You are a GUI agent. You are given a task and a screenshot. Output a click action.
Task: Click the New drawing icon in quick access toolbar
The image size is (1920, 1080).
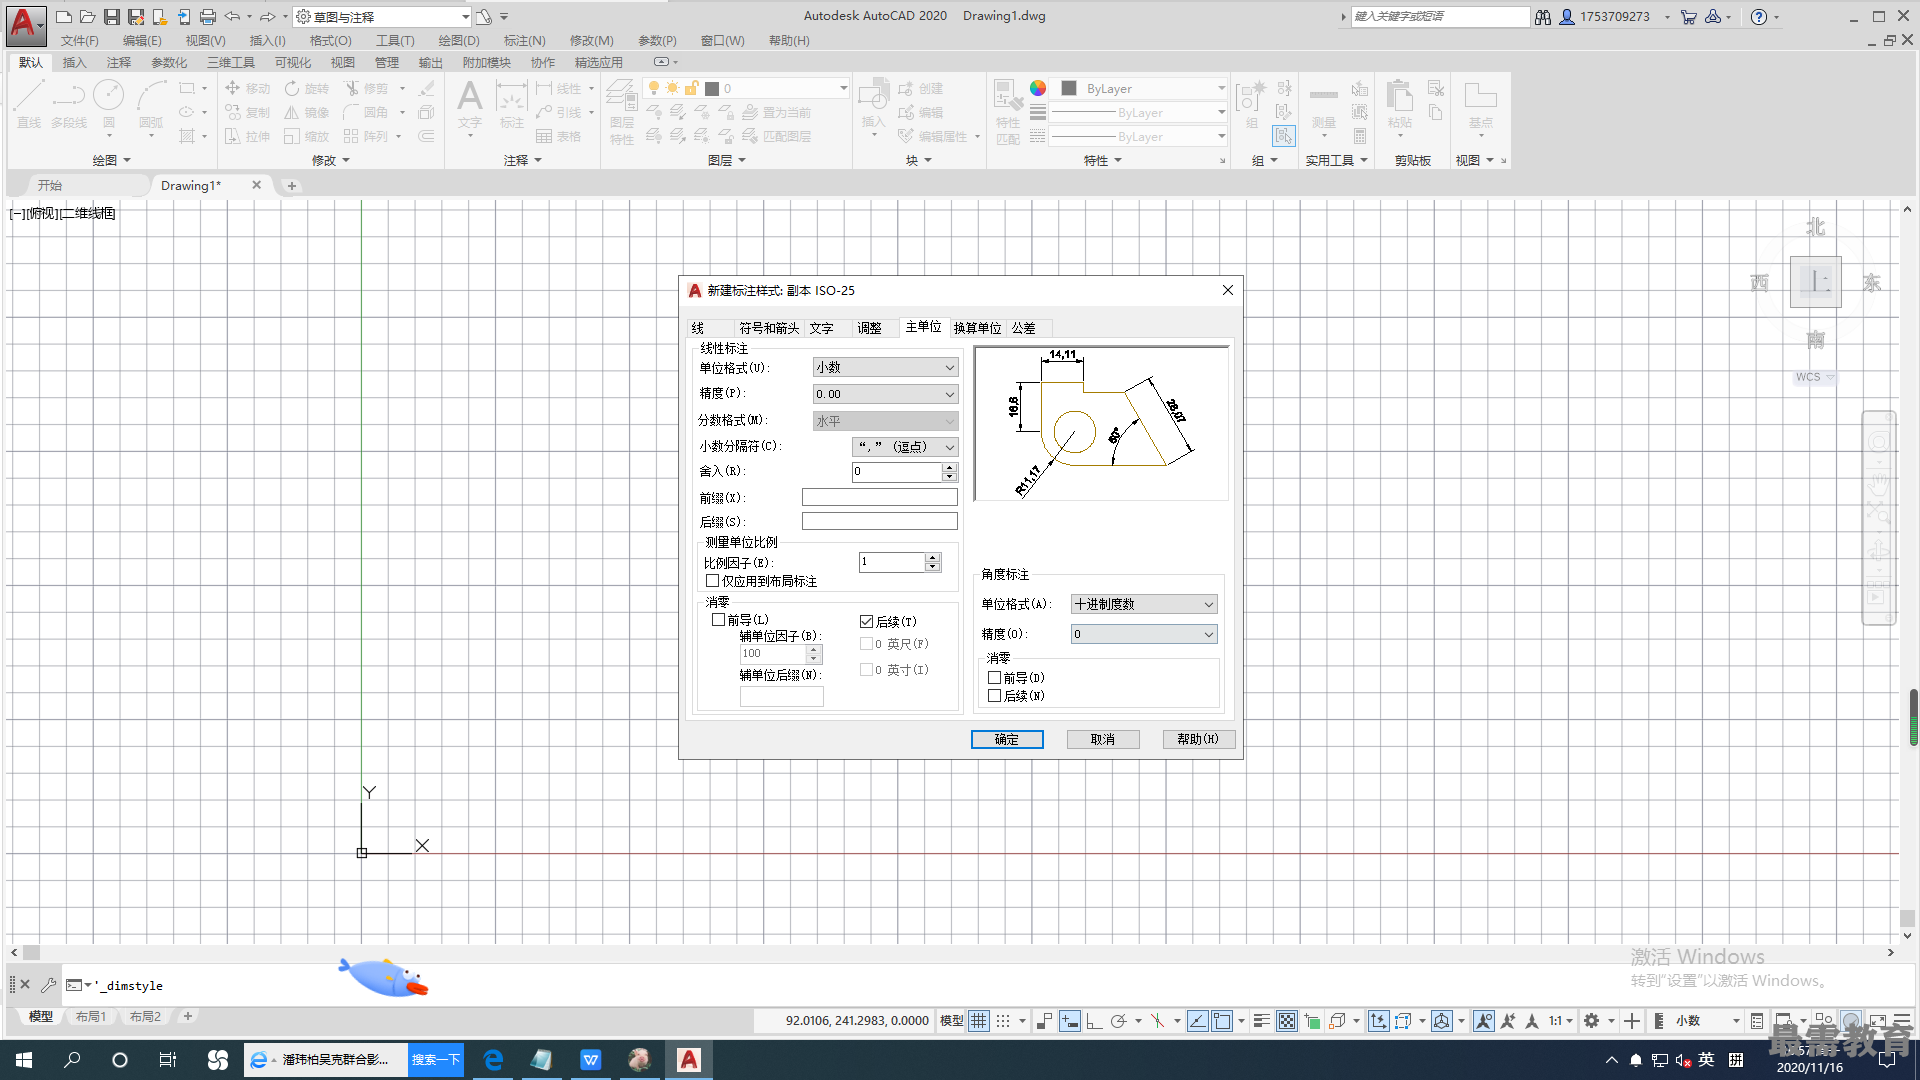63,17
